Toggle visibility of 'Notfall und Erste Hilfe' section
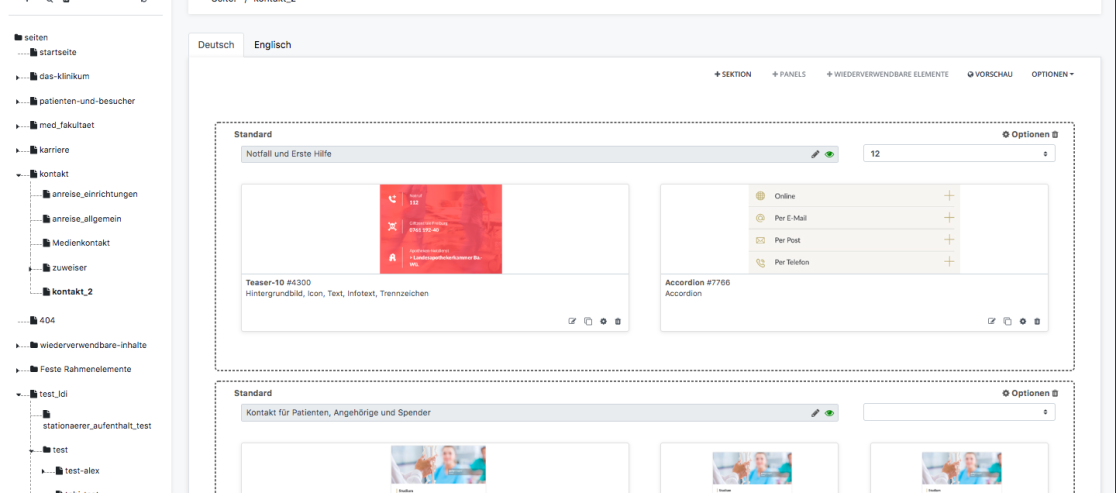This screenshot has width=1116, height=493. coord(829,154)
